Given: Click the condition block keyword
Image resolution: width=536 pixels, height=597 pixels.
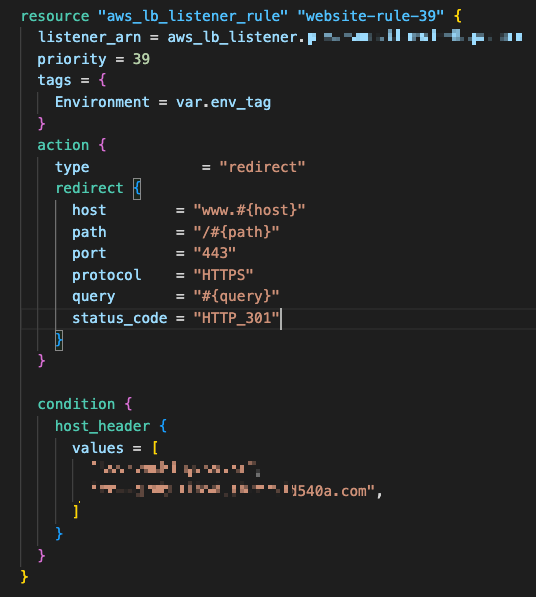Looking at the screenshot, I should coord(76,404).
